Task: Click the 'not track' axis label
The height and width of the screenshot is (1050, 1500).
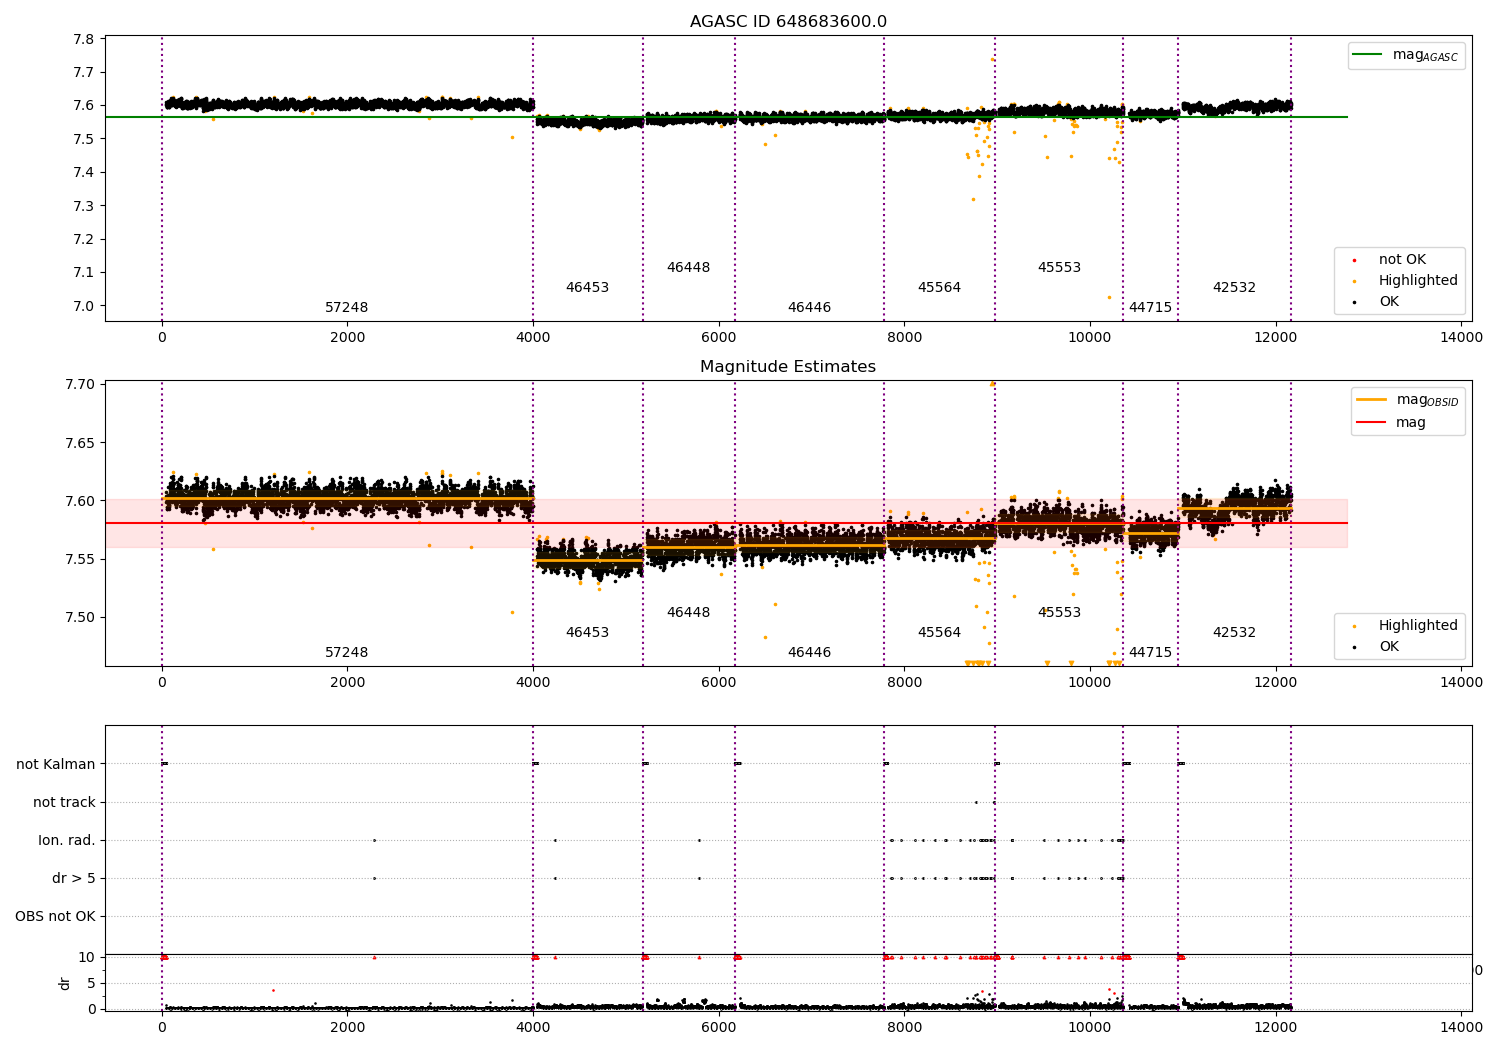Action: coord(64,803)
